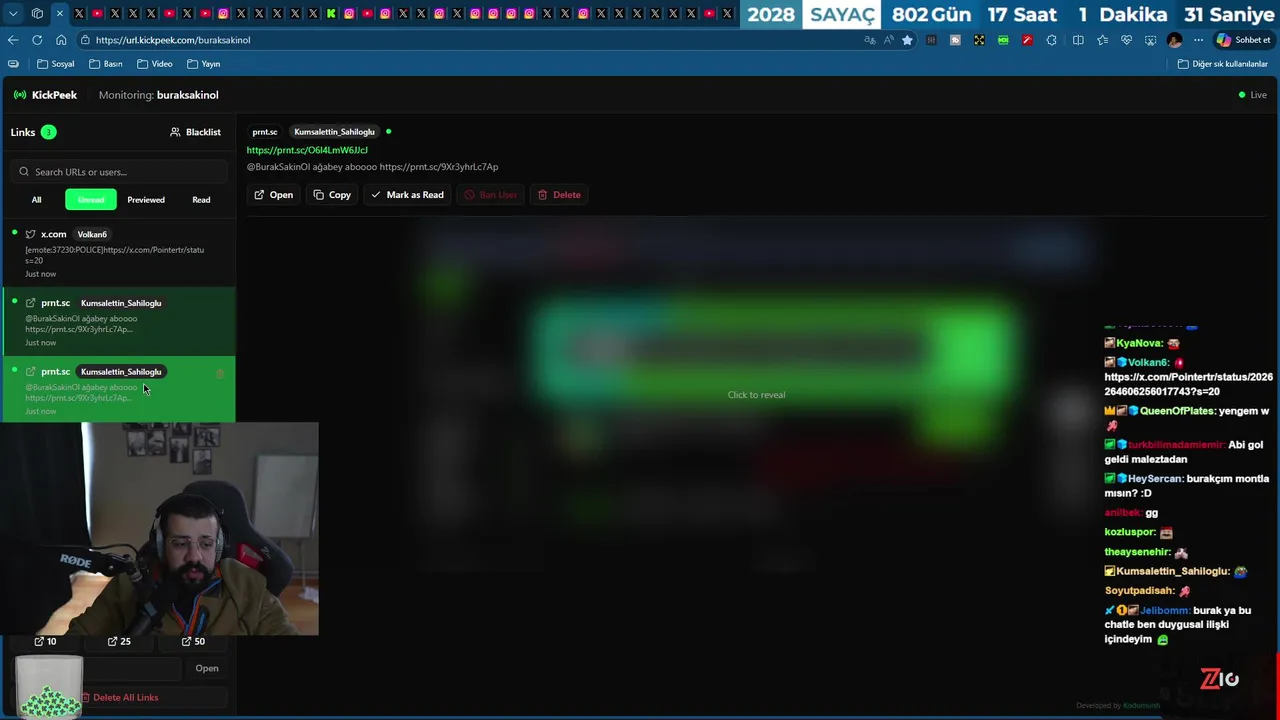Screen dimensions: 1280x720
Task: Click the x.com/Pointertr status link in chat
Action: coord(1188,384)
